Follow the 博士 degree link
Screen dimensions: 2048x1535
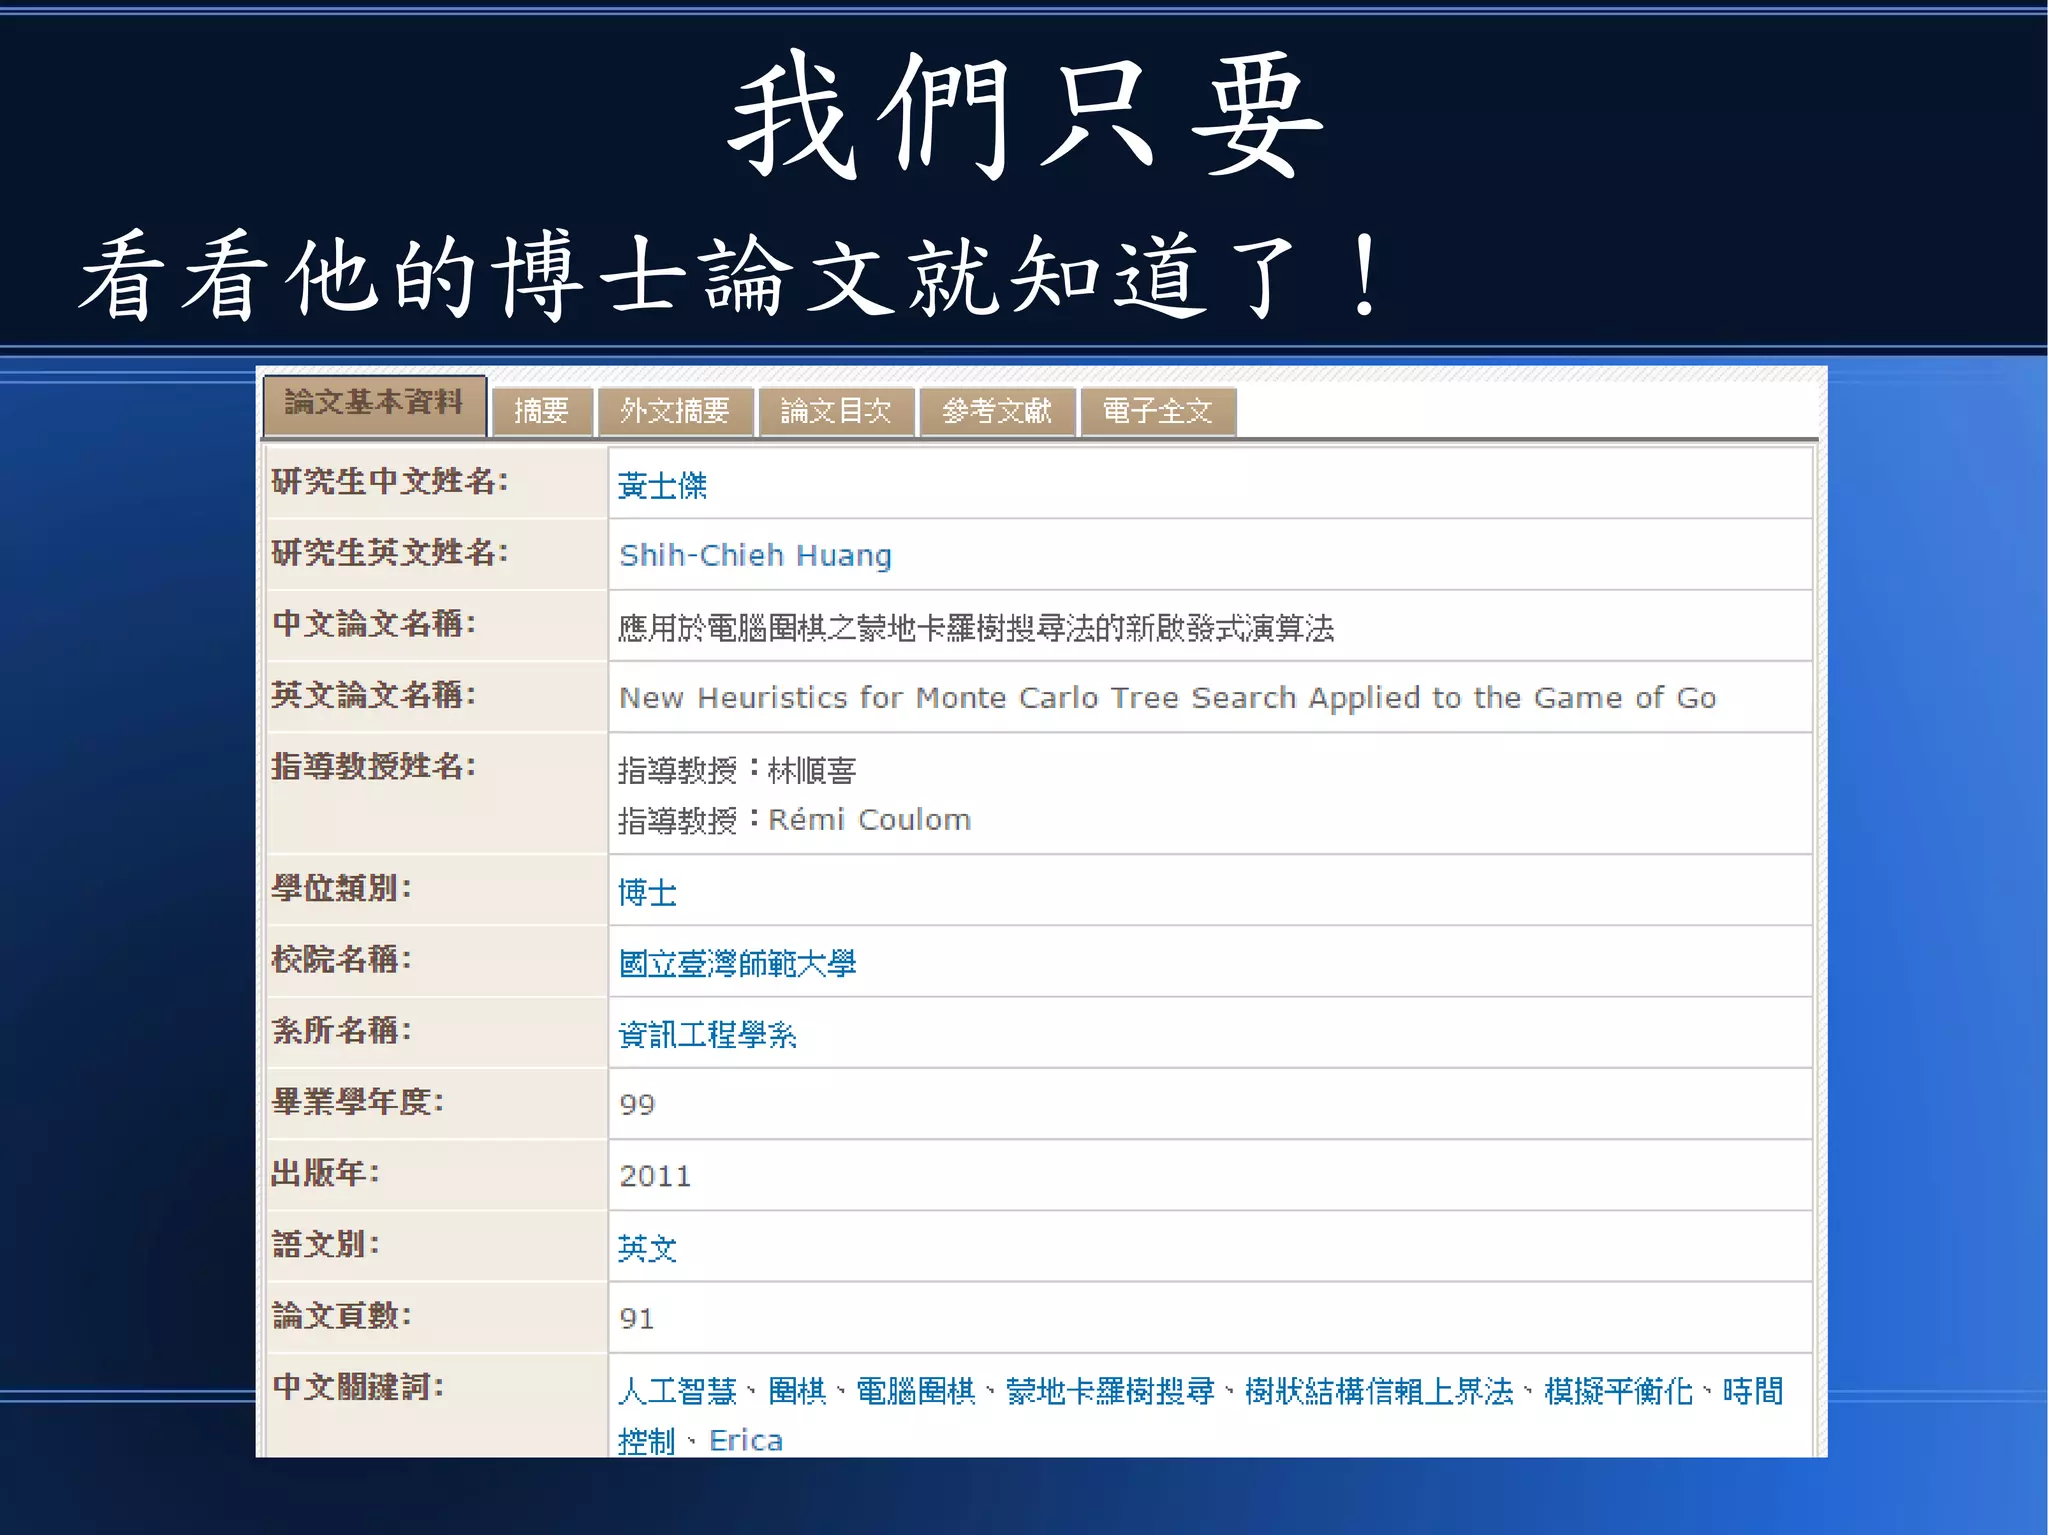point(647,892)
